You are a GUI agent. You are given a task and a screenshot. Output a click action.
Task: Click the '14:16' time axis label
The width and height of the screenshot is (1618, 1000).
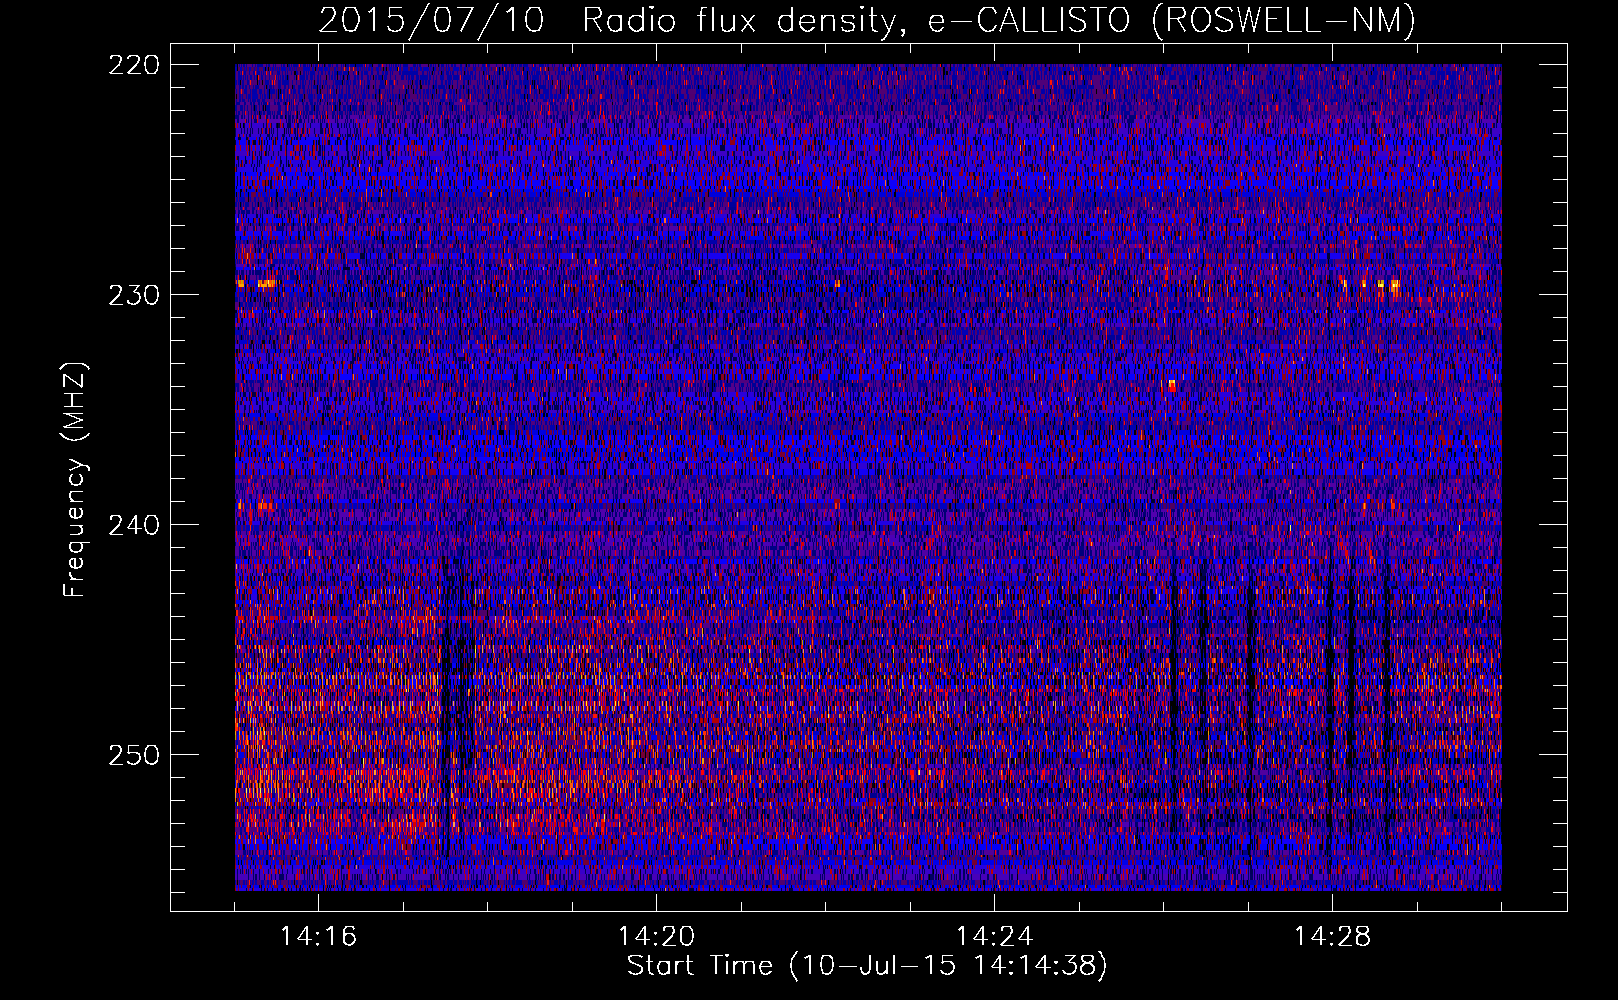pos(318,936)
